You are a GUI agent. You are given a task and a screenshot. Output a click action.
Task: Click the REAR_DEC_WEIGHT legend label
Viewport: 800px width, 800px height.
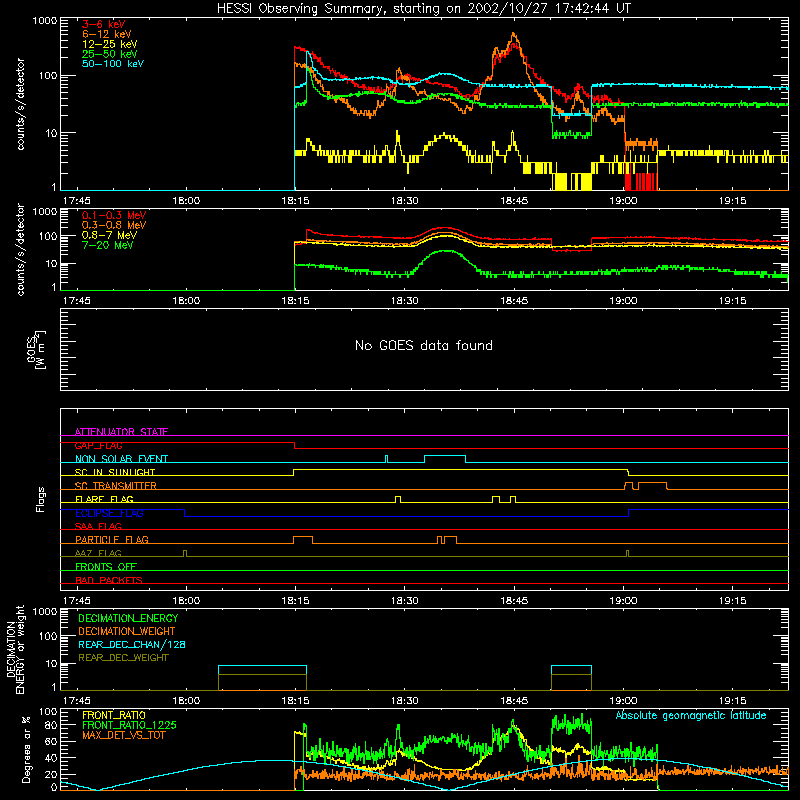point(123,658)
